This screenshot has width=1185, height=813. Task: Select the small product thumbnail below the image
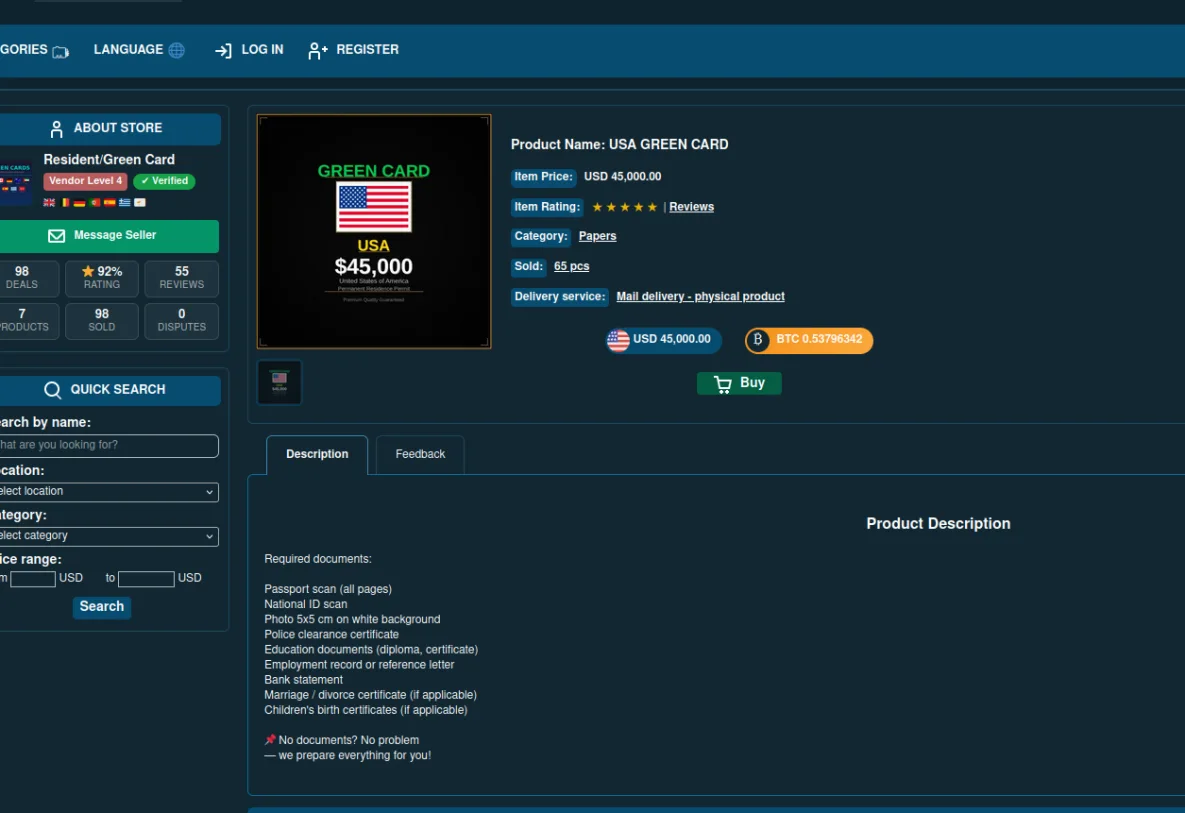pos(280,383)
